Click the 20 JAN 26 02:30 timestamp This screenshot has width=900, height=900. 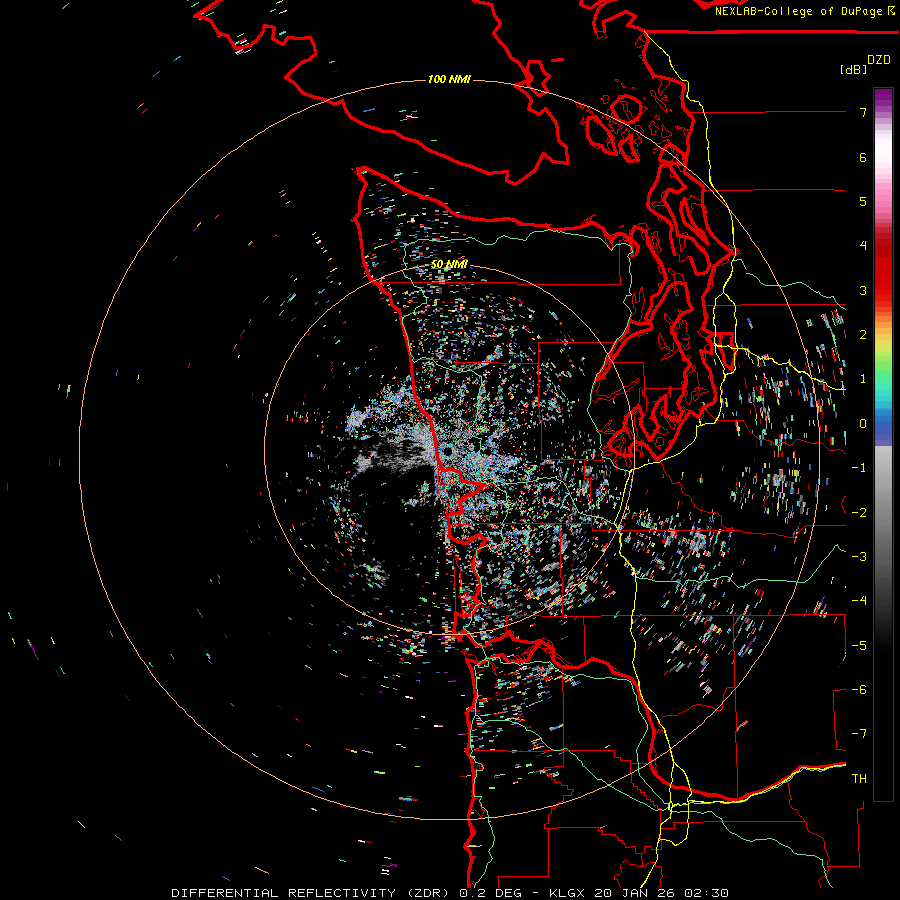coord(660,893)
